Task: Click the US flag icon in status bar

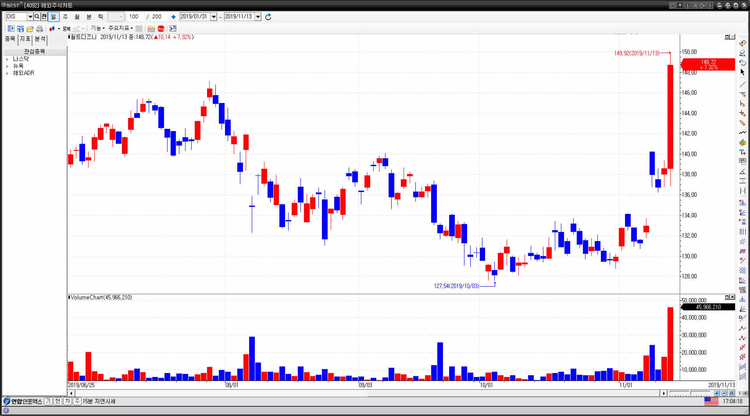Action: (711, 402)
